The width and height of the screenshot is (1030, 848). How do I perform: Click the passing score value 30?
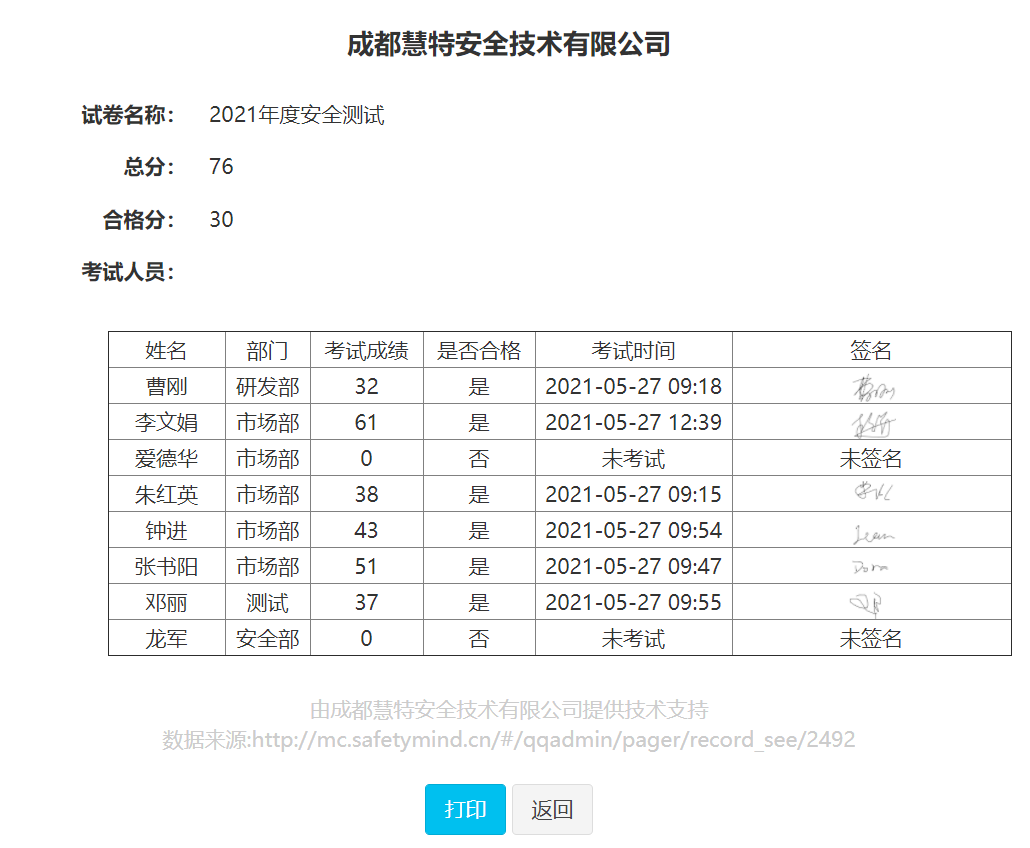click(221, 219)
